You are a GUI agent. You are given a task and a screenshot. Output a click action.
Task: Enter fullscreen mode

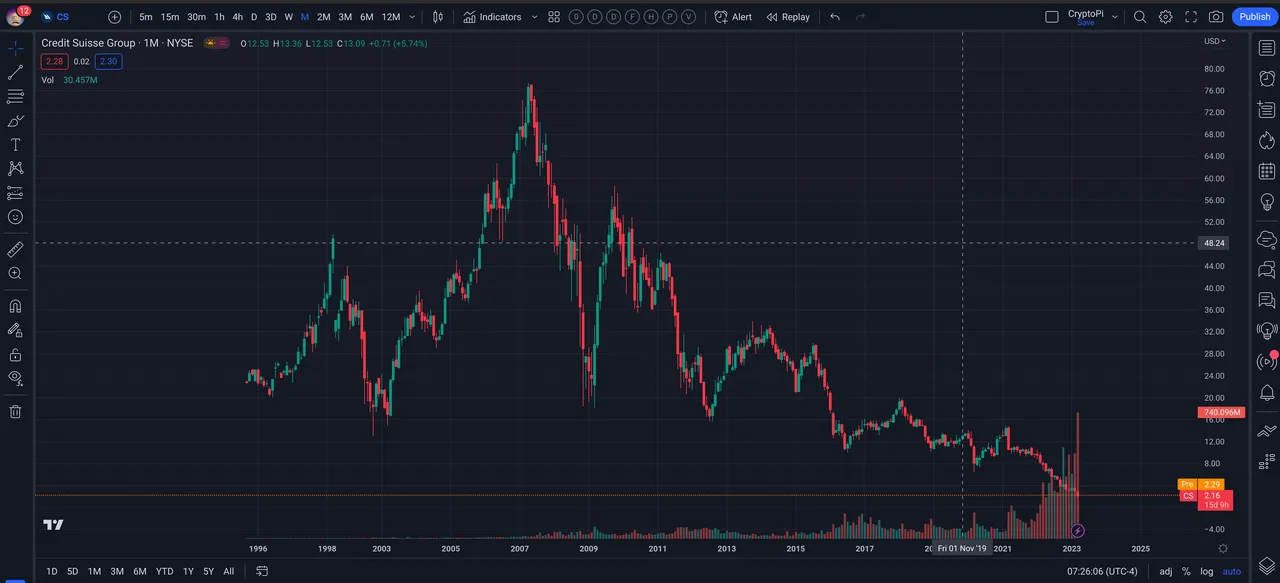1191,17
